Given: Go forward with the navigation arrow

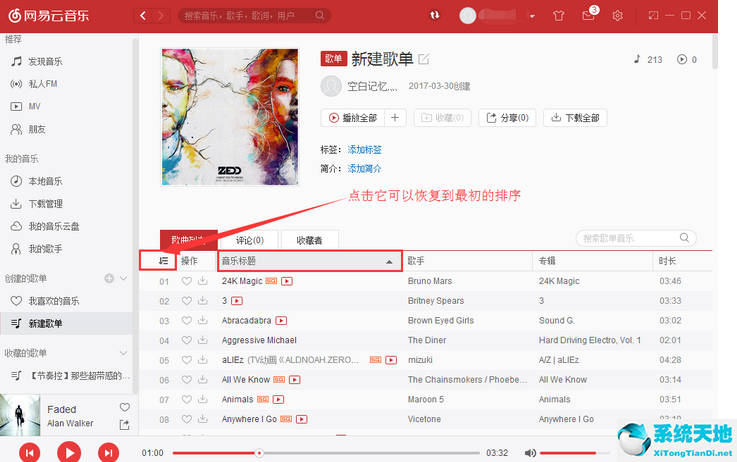Looking at the screenshot, I should coord(161,16).
